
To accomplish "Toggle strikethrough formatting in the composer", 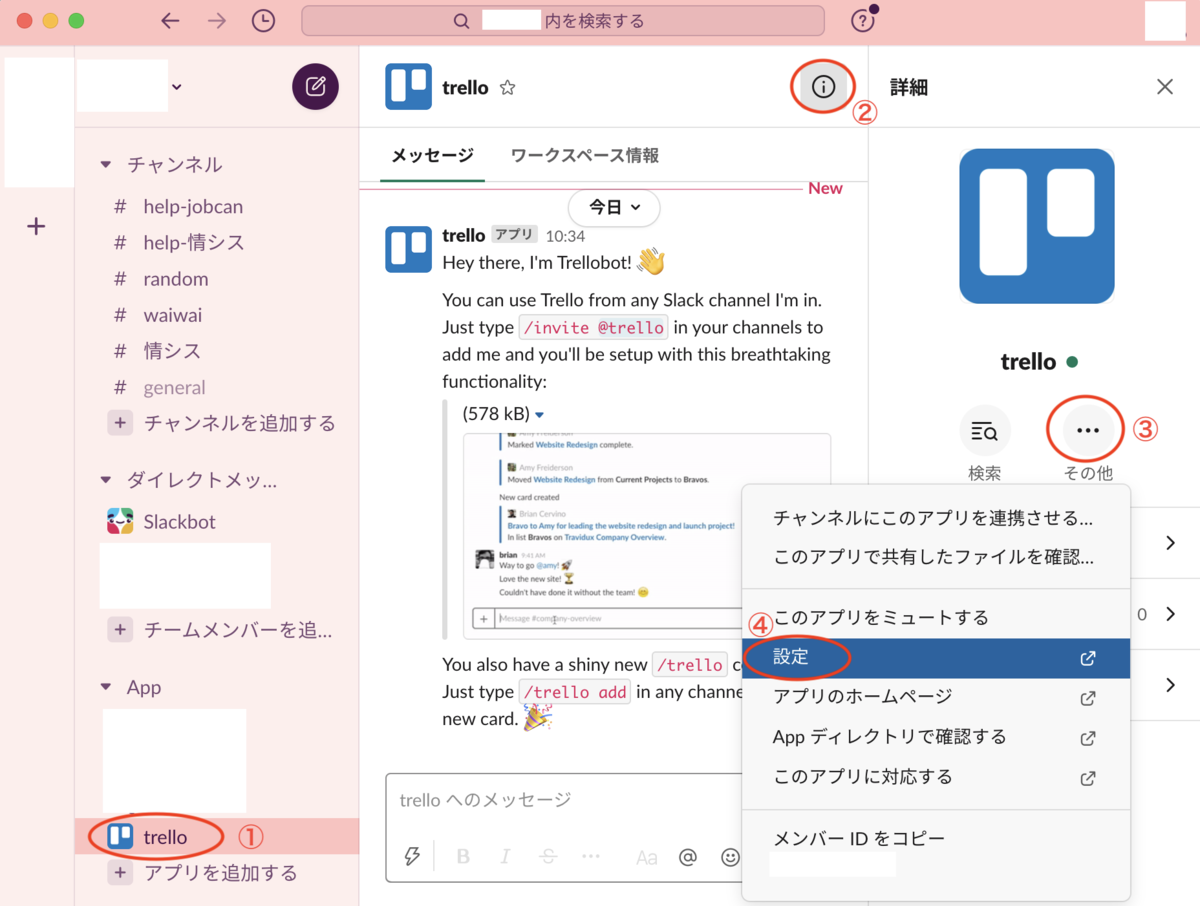I will click(x=548, y=857).
